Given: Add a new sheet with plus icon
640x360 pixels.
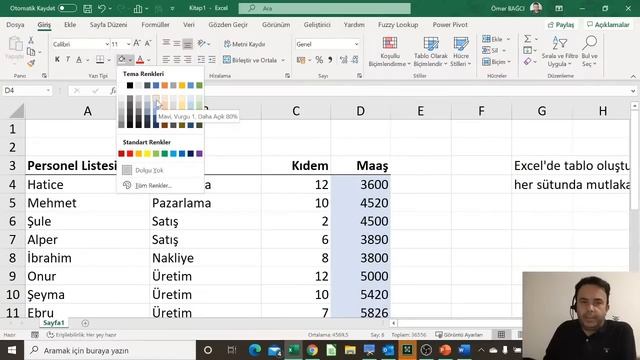Looking at the screenshot, I should click(x=85, y=323).
